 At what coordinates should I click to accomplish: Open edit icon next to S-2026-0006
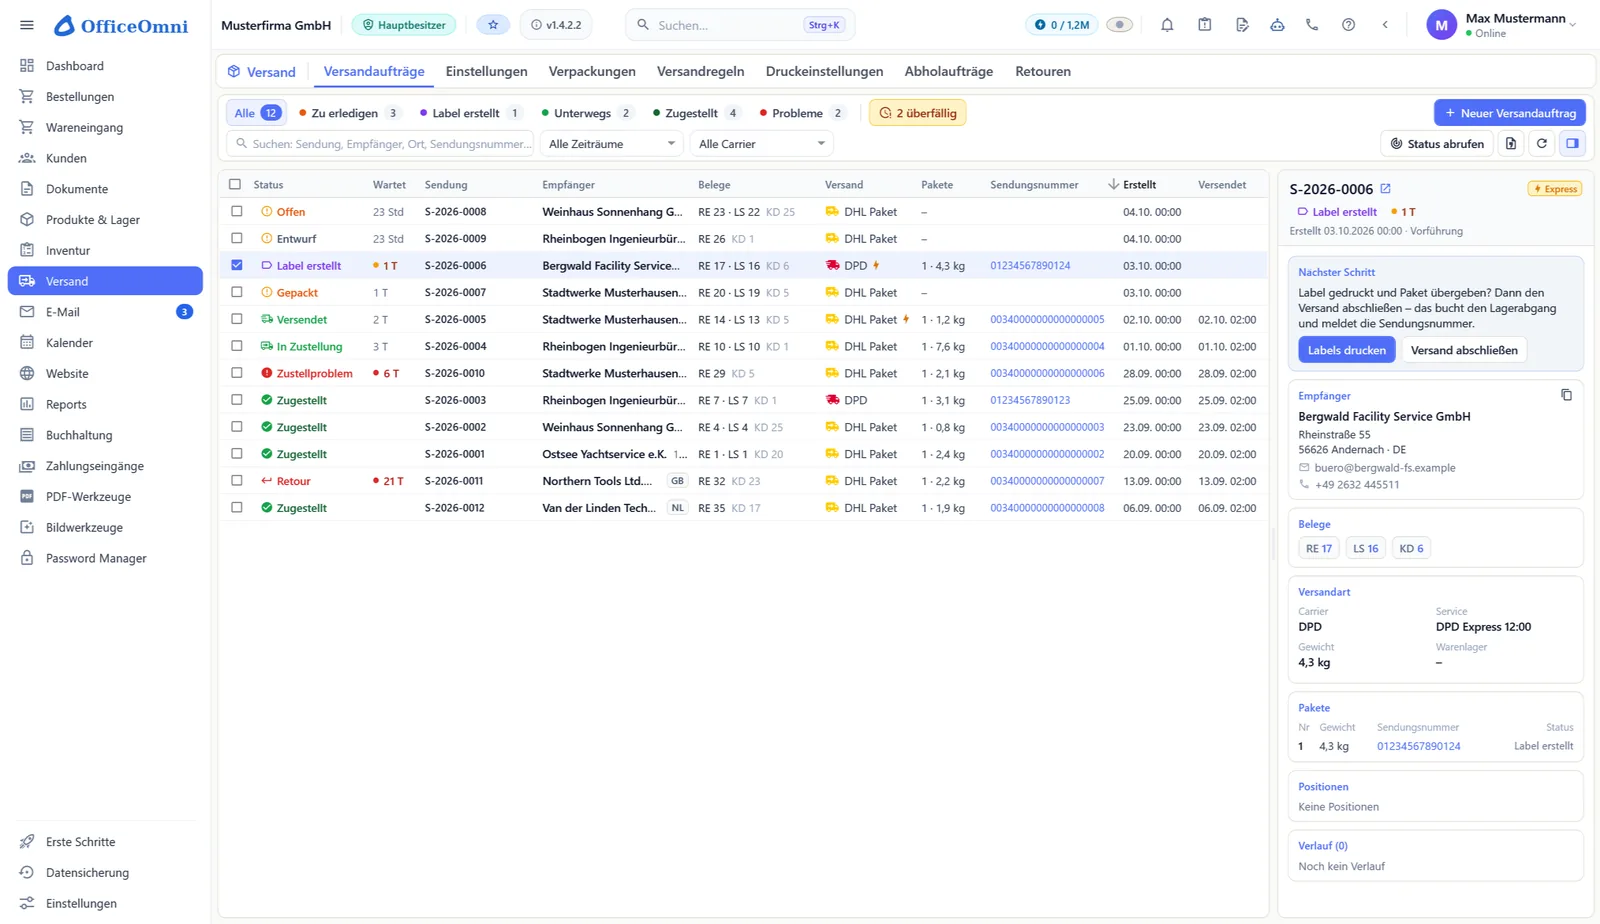pos(1386,188)
